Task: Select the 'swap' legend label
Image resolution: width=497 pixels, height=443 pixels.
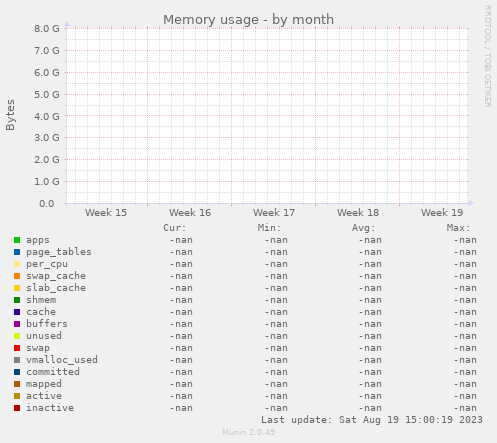Action: point(38,348)
